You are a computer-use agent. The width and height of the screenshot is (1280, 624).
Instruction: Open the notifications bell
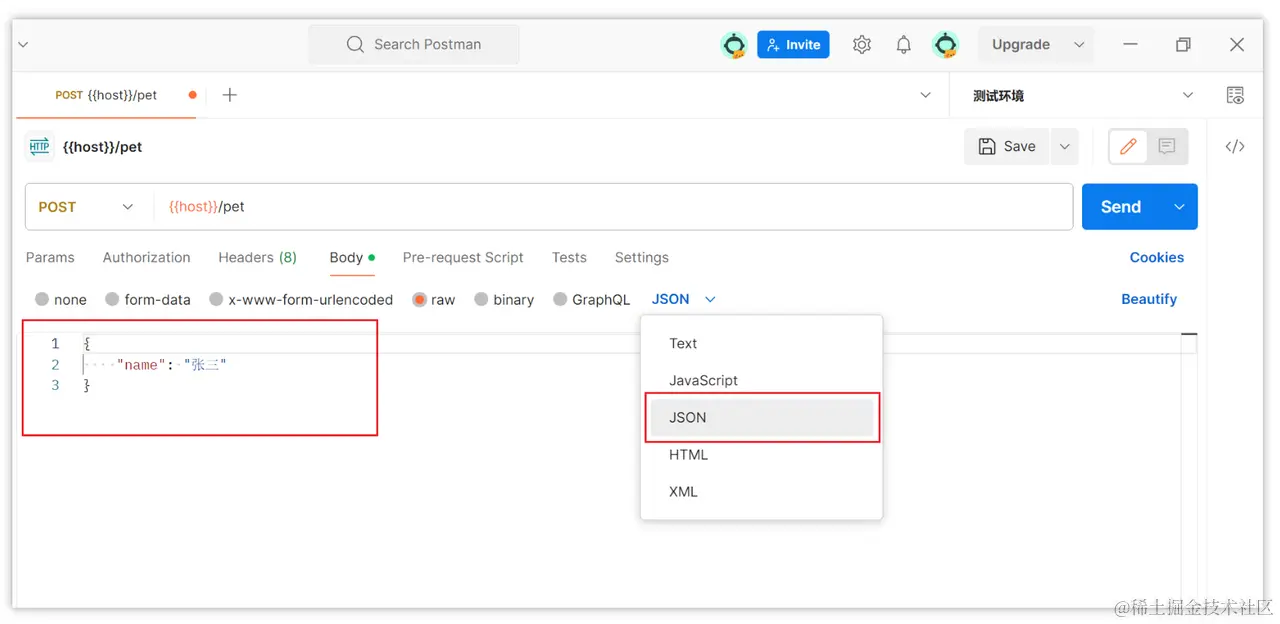click(903, 45)
